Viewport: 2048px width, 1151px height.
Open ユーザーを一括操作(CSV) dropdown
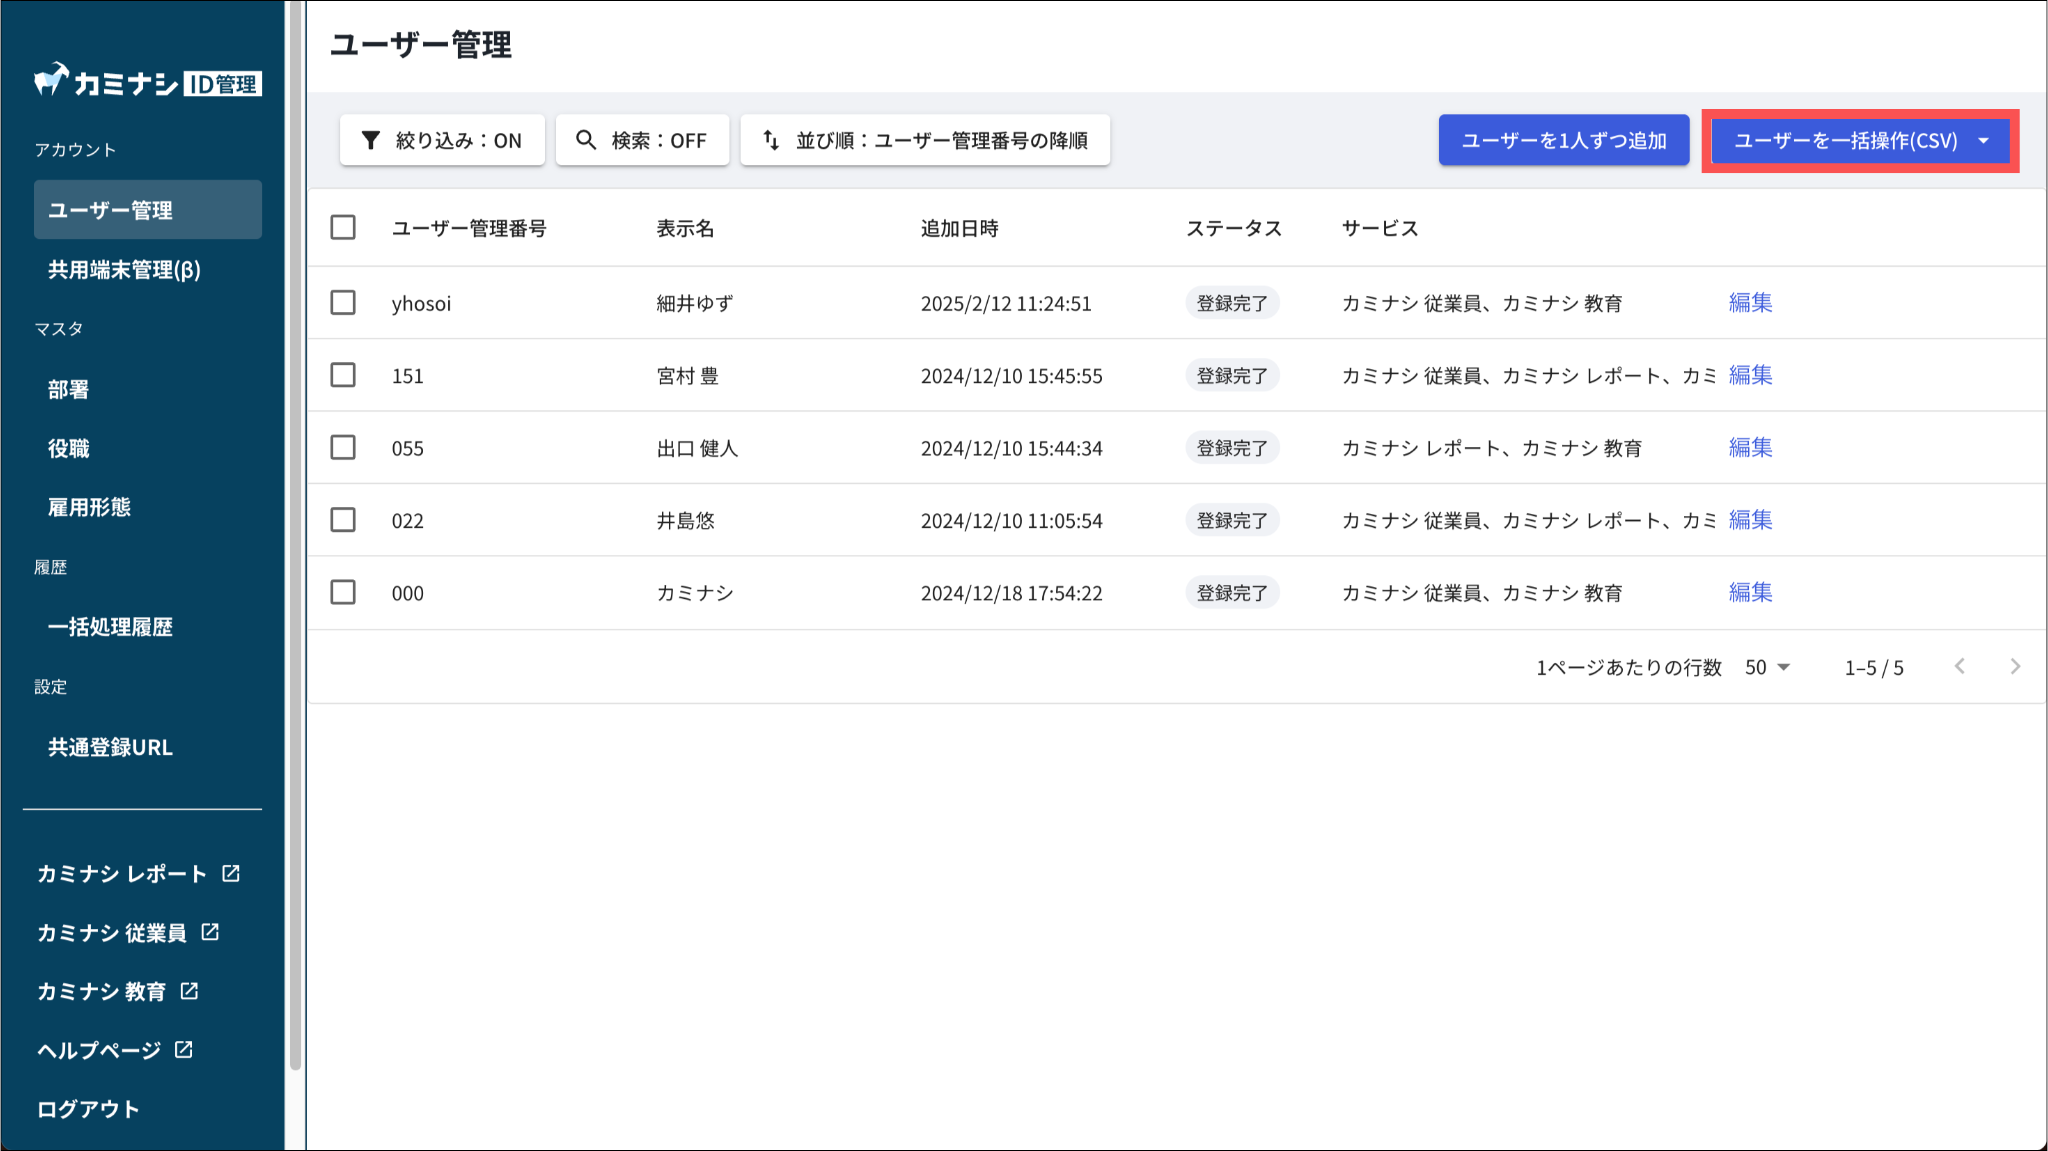(1860, 141)
